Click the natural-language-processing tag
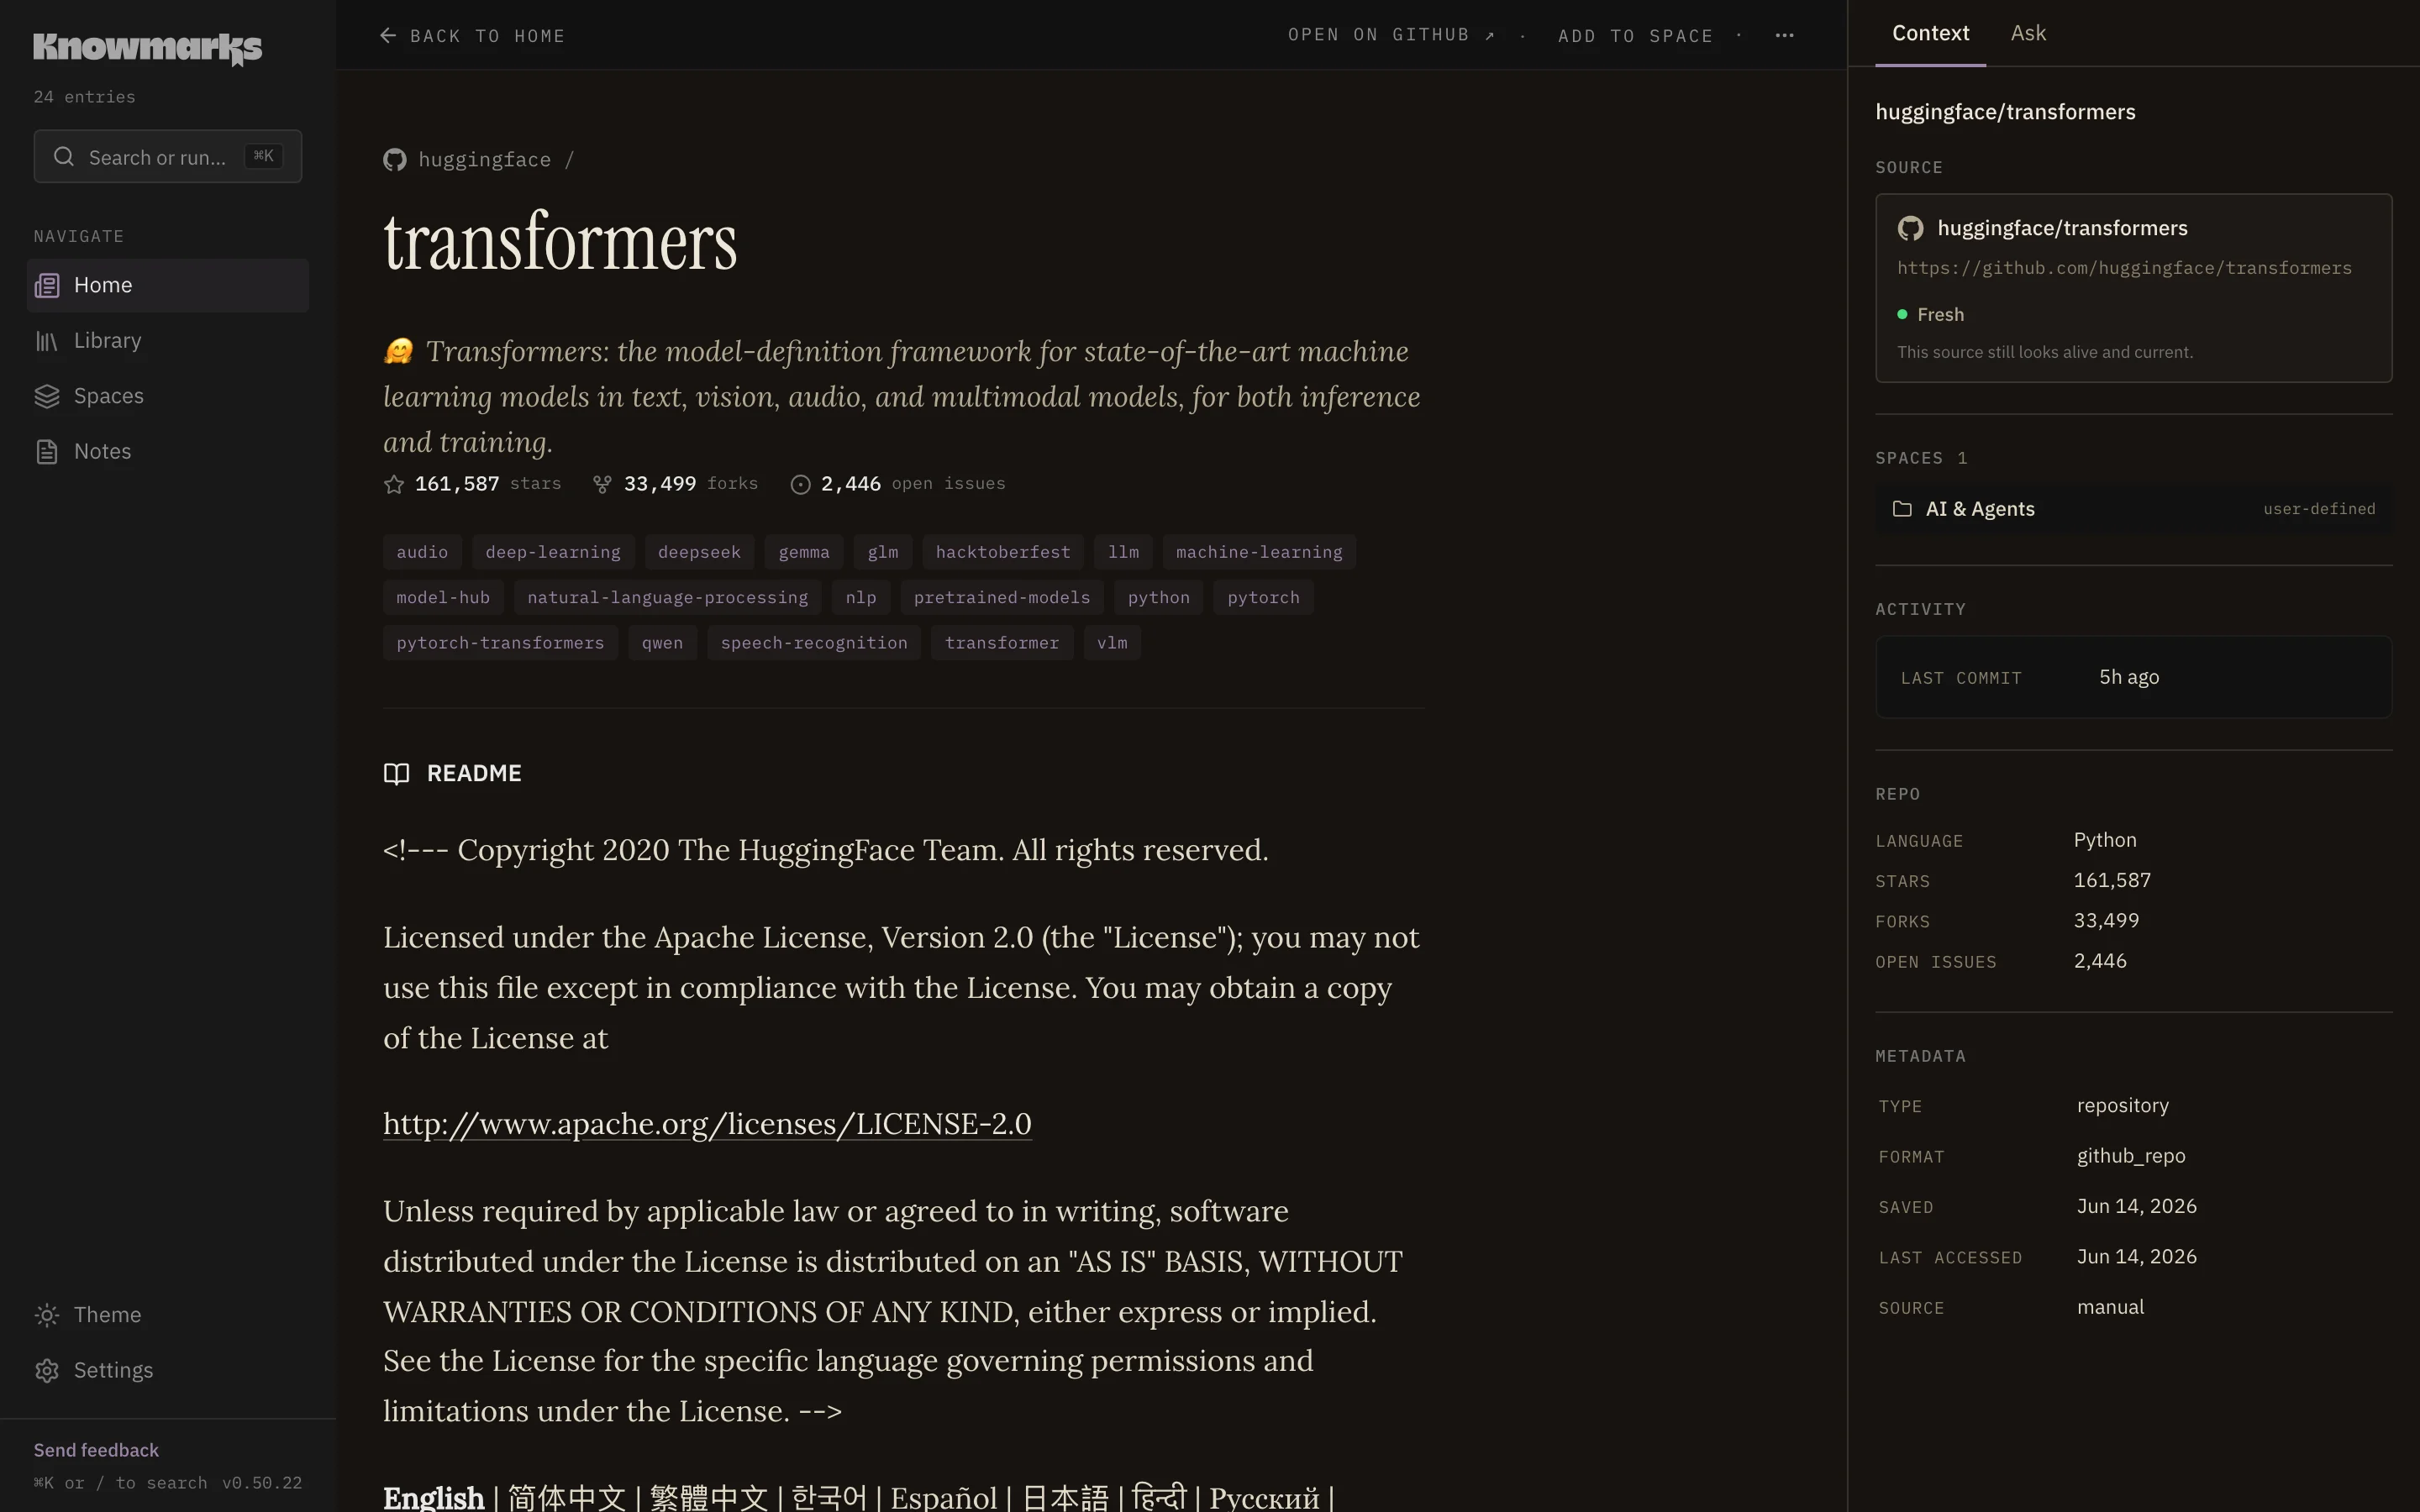The width and height of the screenshot is (2420, 1512). pos(667,598)
